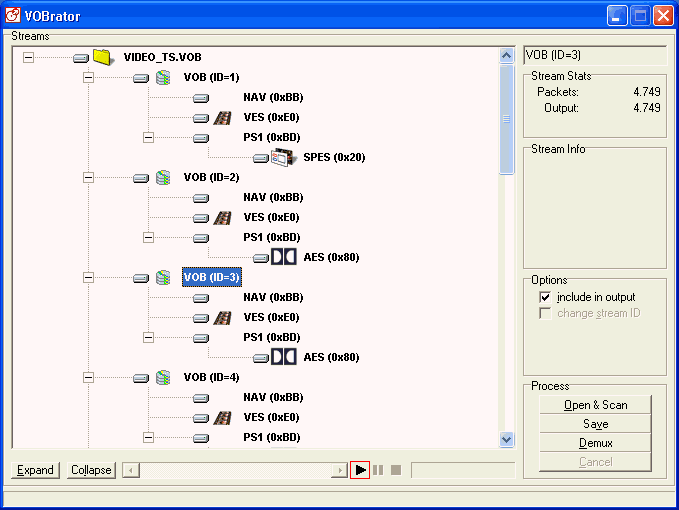Click the pause playback button
This screenshot has height=510, width=679.
point(378,470)
